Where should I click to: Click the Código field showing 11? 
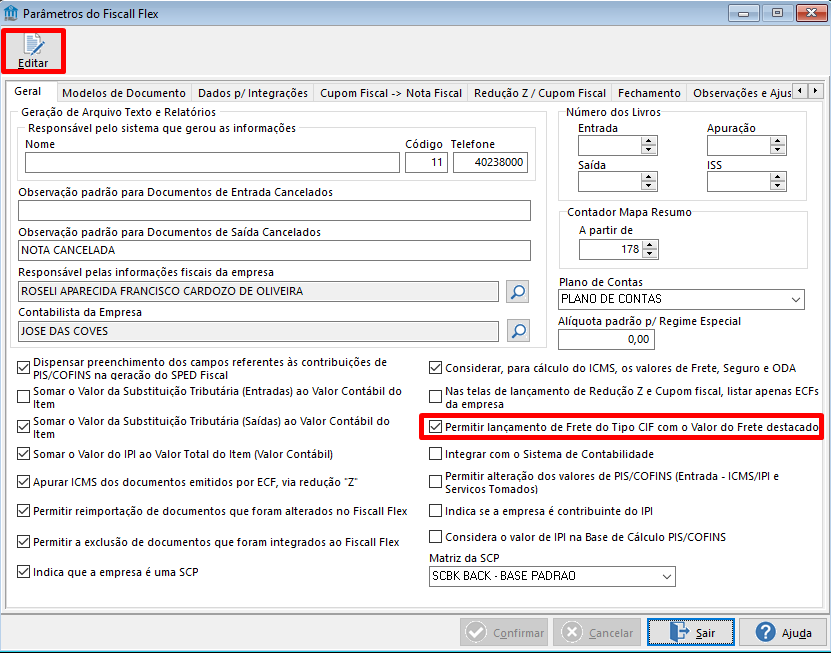[x=427, y=163]
